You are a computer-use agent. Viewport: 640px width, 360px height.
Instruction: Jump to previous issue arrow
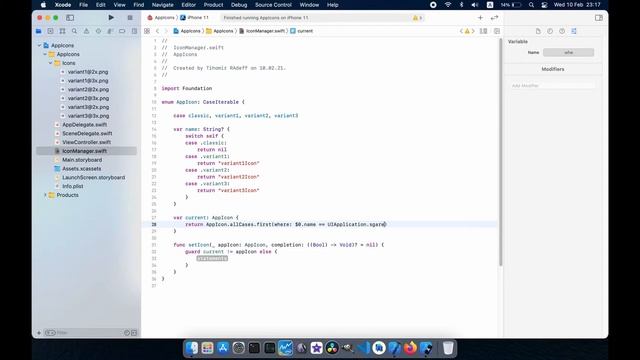[x=461, y=31]
